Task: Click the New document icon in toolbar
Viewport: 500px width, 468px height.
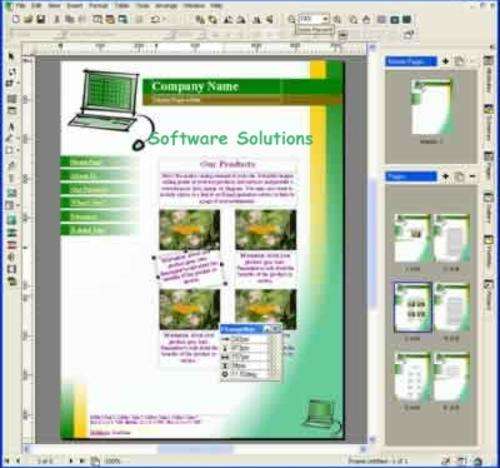Action: pos(16,19)
